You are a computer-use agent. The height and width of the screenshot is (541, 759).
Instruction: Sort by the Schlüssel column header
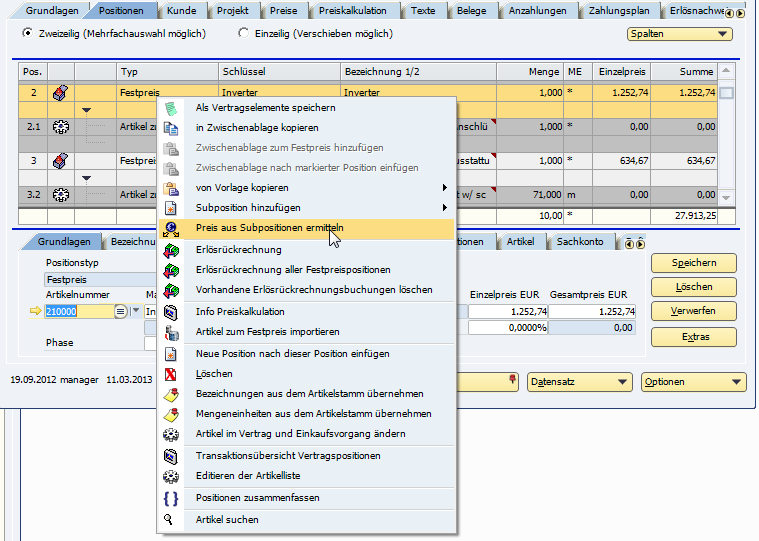coord(279,72)
